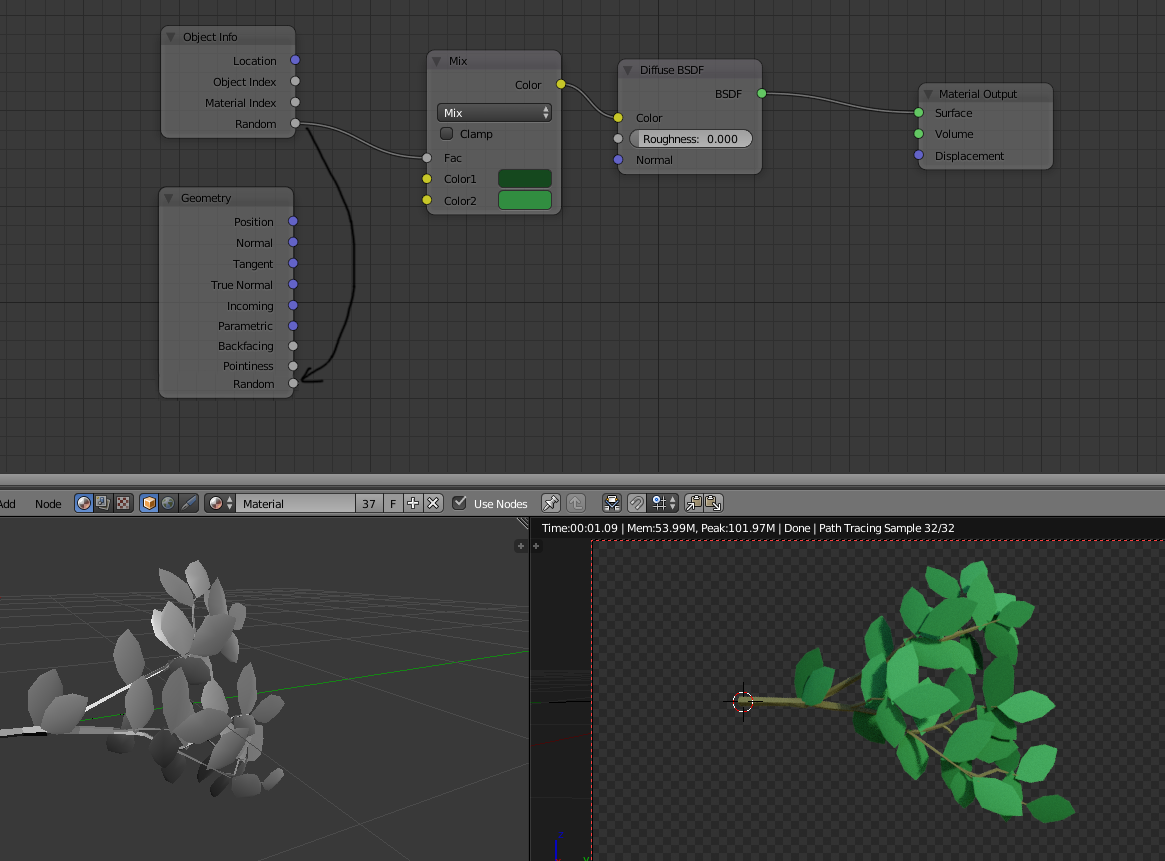Click the Mix node Color1 input socket
This screenshot has height=861, width=1165.
click(x=426, y=178)
